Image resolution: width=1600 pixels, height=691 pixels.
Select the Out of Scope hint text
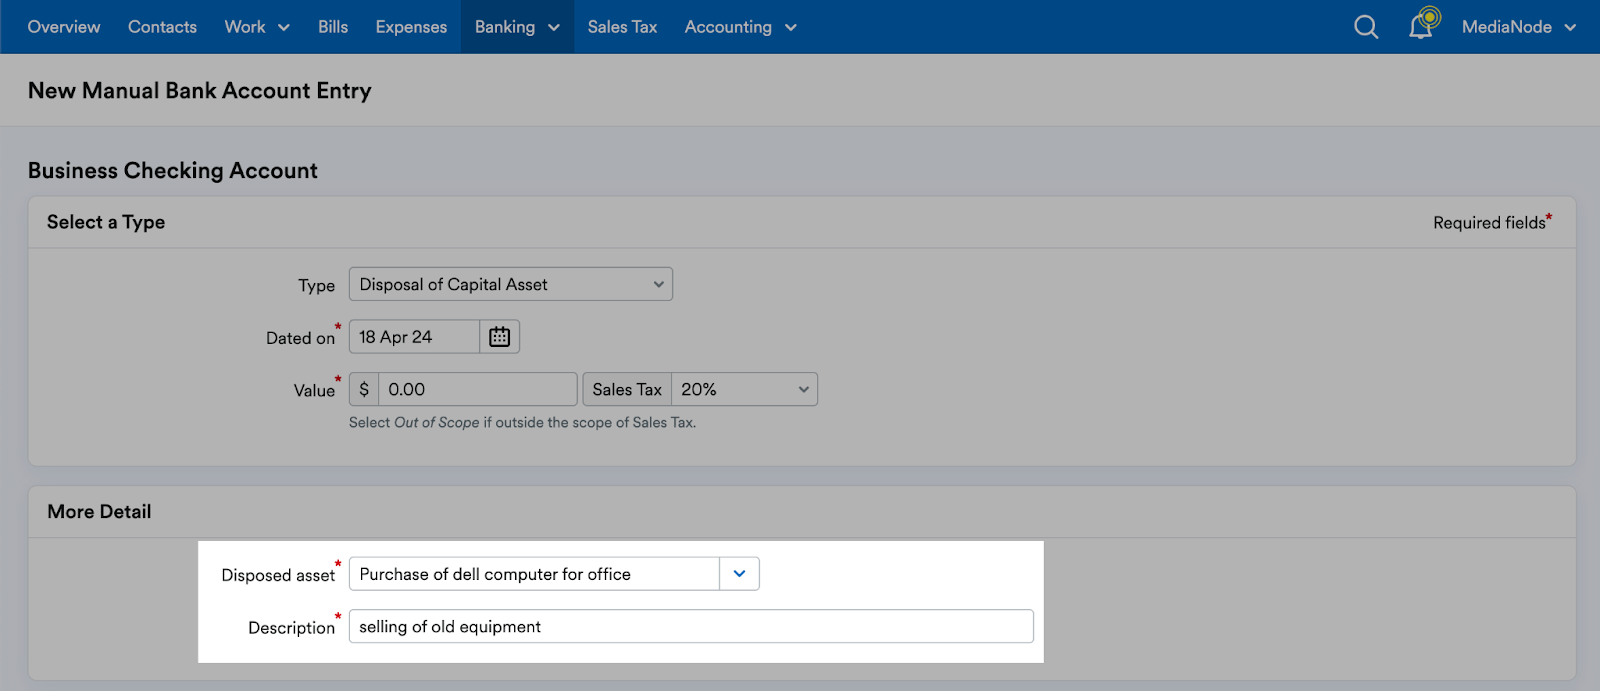click(437, 423)
